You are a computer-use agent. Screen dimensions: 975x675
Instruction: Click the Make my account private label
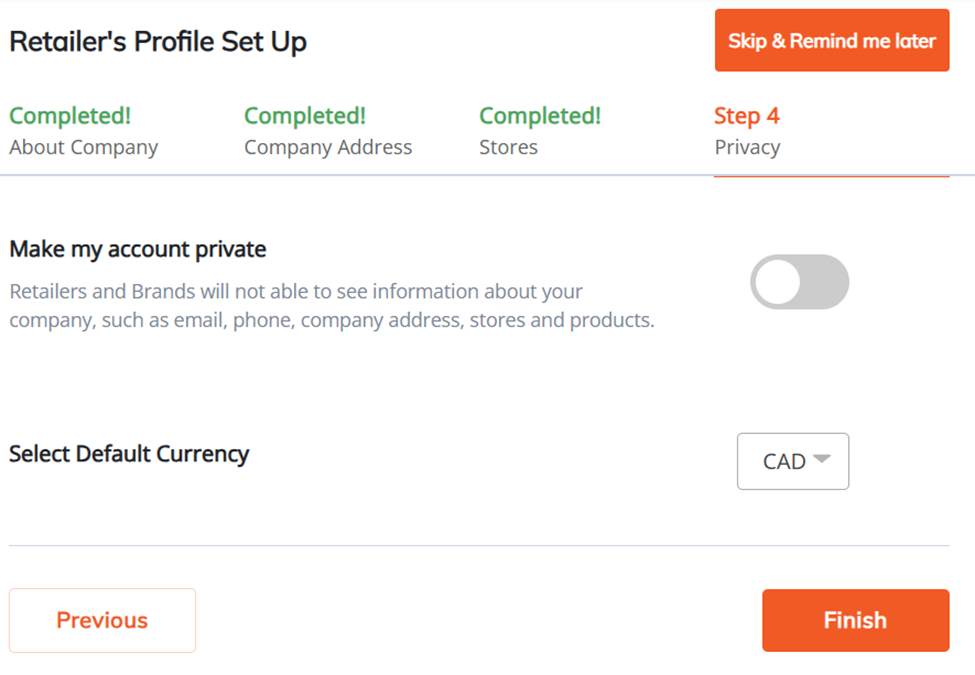click(x=138, y=249)
